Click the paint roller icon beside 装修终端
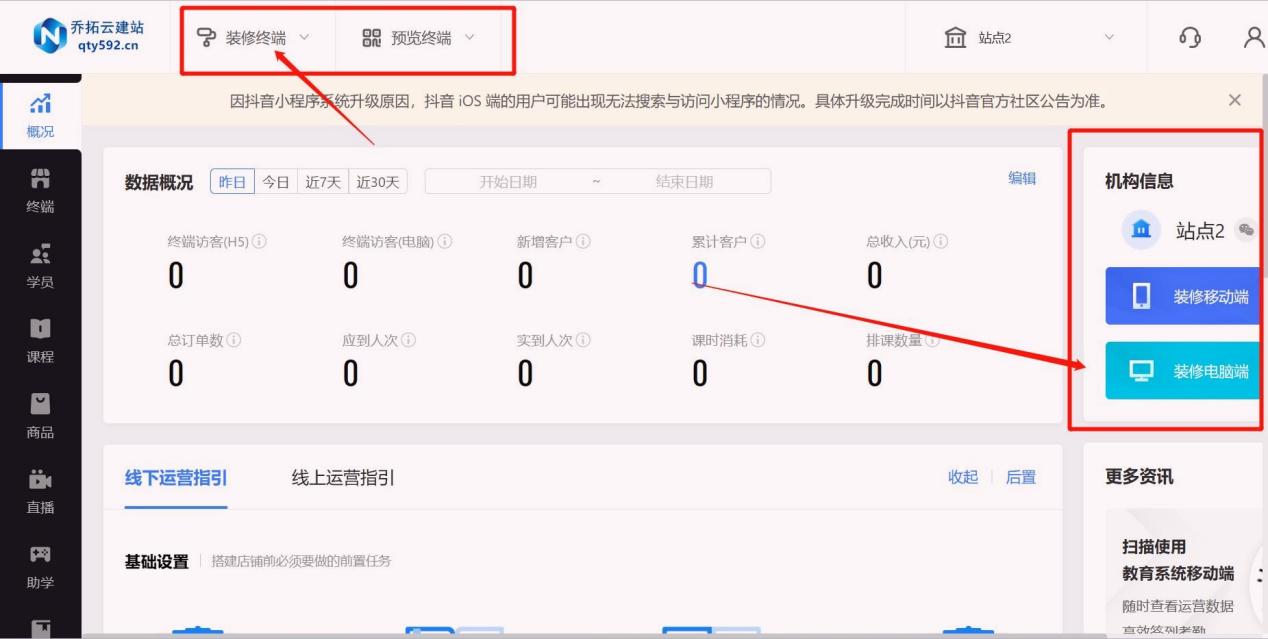 tap(206, 38)
